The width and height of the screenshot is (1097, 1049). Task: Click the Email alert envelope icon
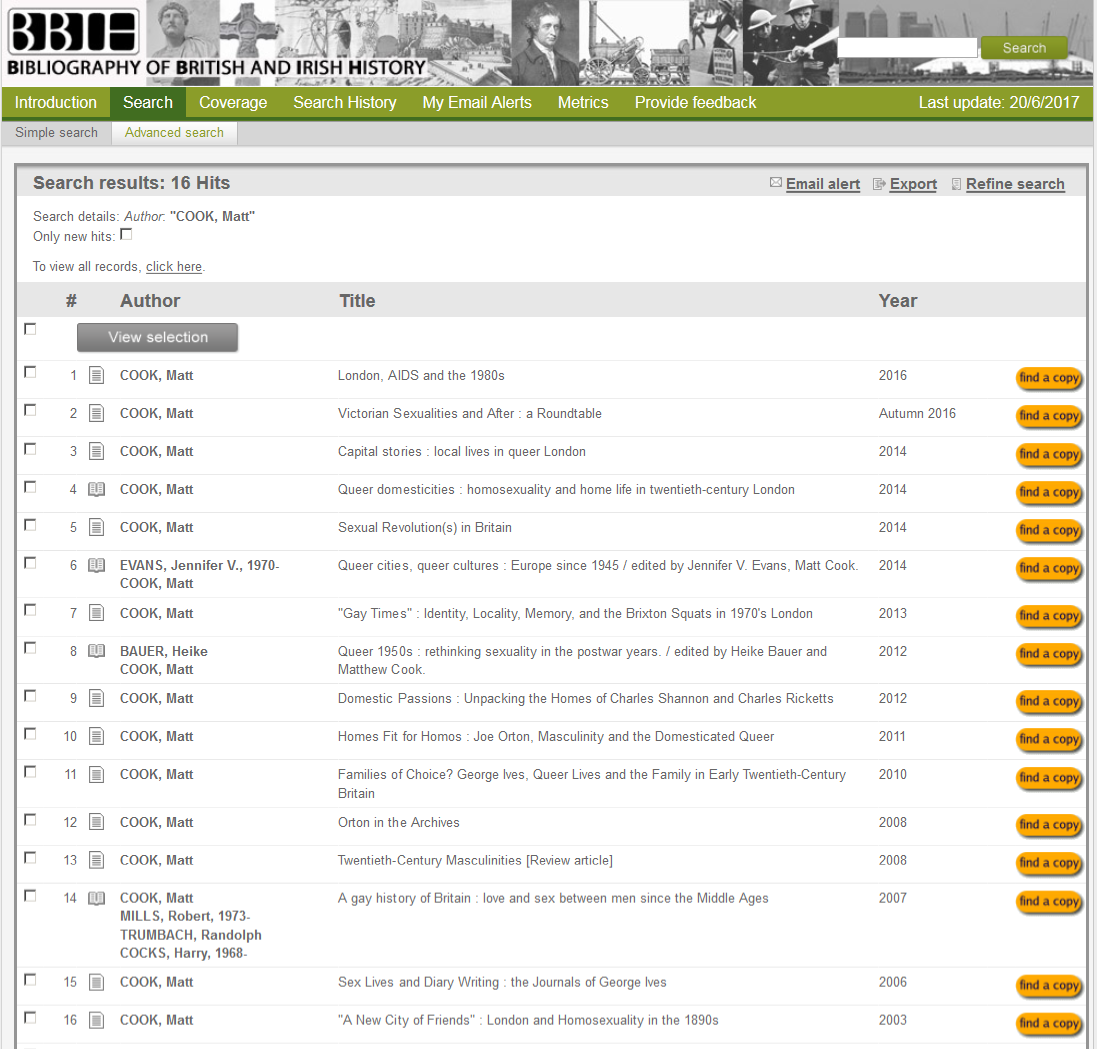pos(775,184)
